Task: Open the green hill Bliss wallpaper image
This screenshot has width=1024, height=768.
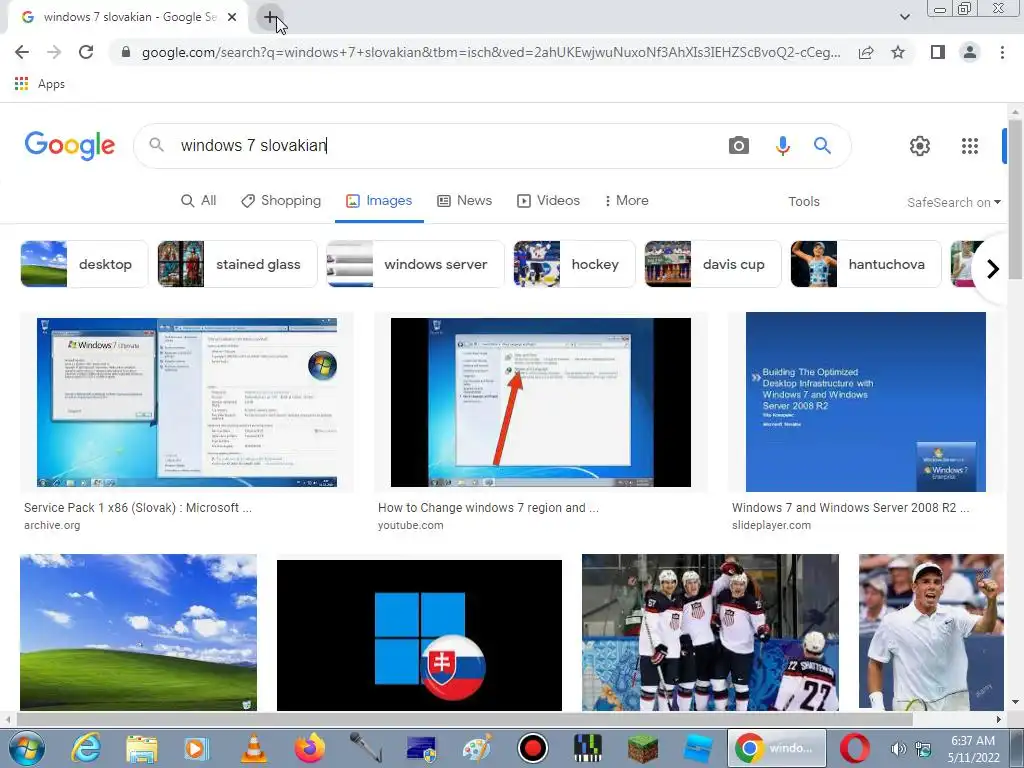Action: point(138,632)
